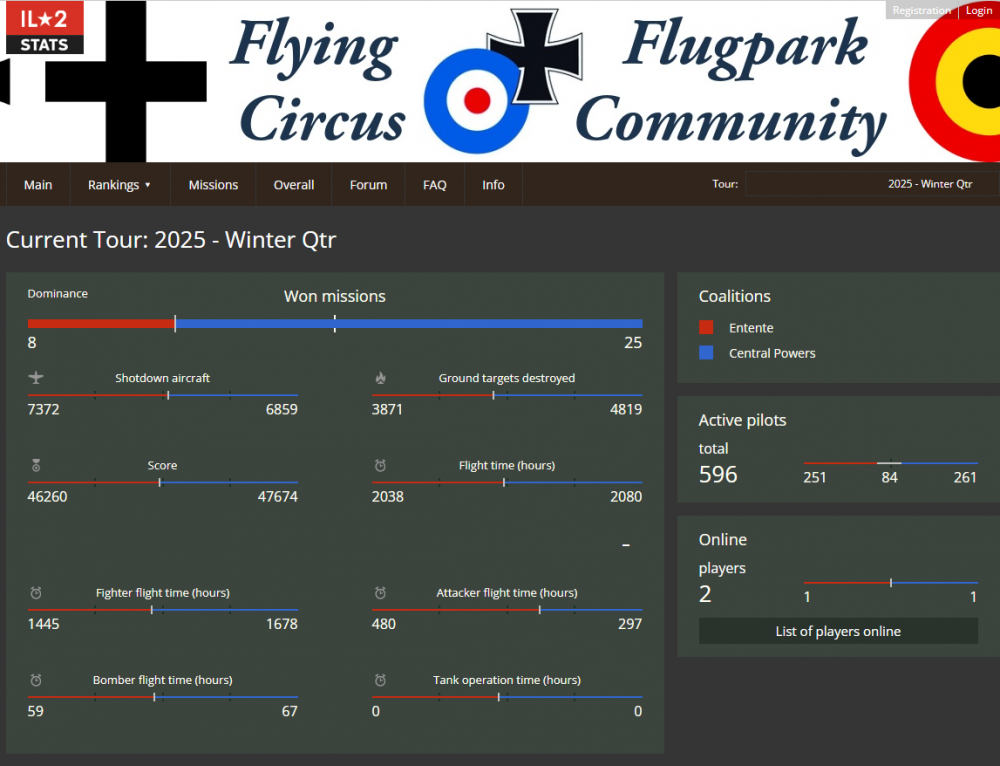Screen dimensions: 1000x766
Task: Click the Ground targets destroyed balance bar
Action: [x=507, y=395]
